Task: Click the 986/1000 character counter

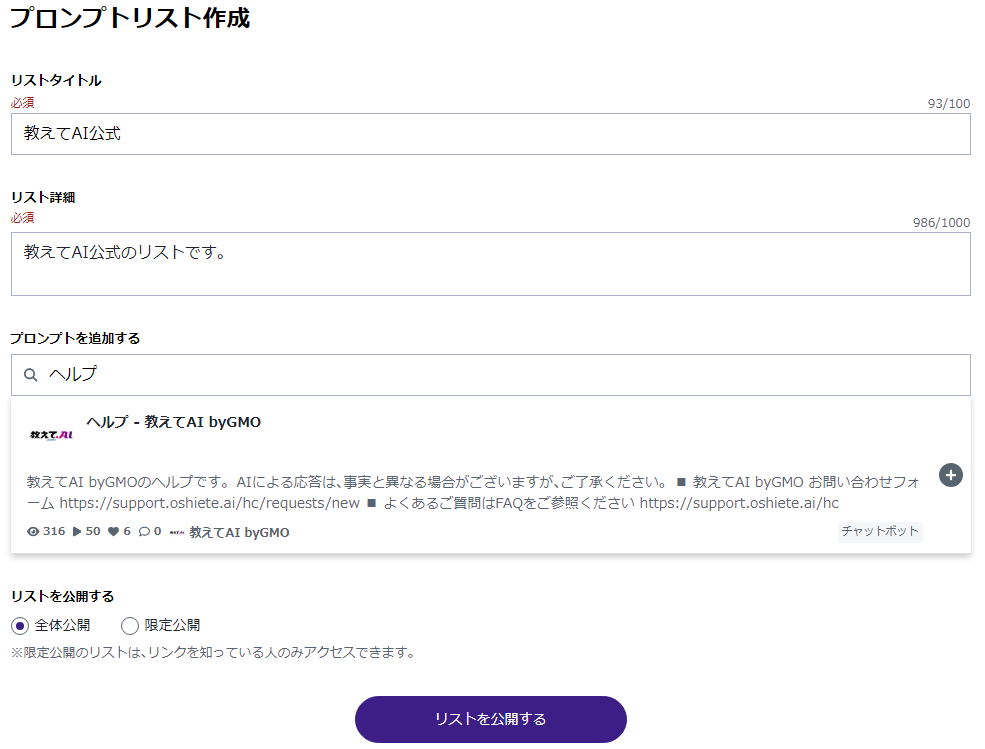Action: click(x=941, y=222)
